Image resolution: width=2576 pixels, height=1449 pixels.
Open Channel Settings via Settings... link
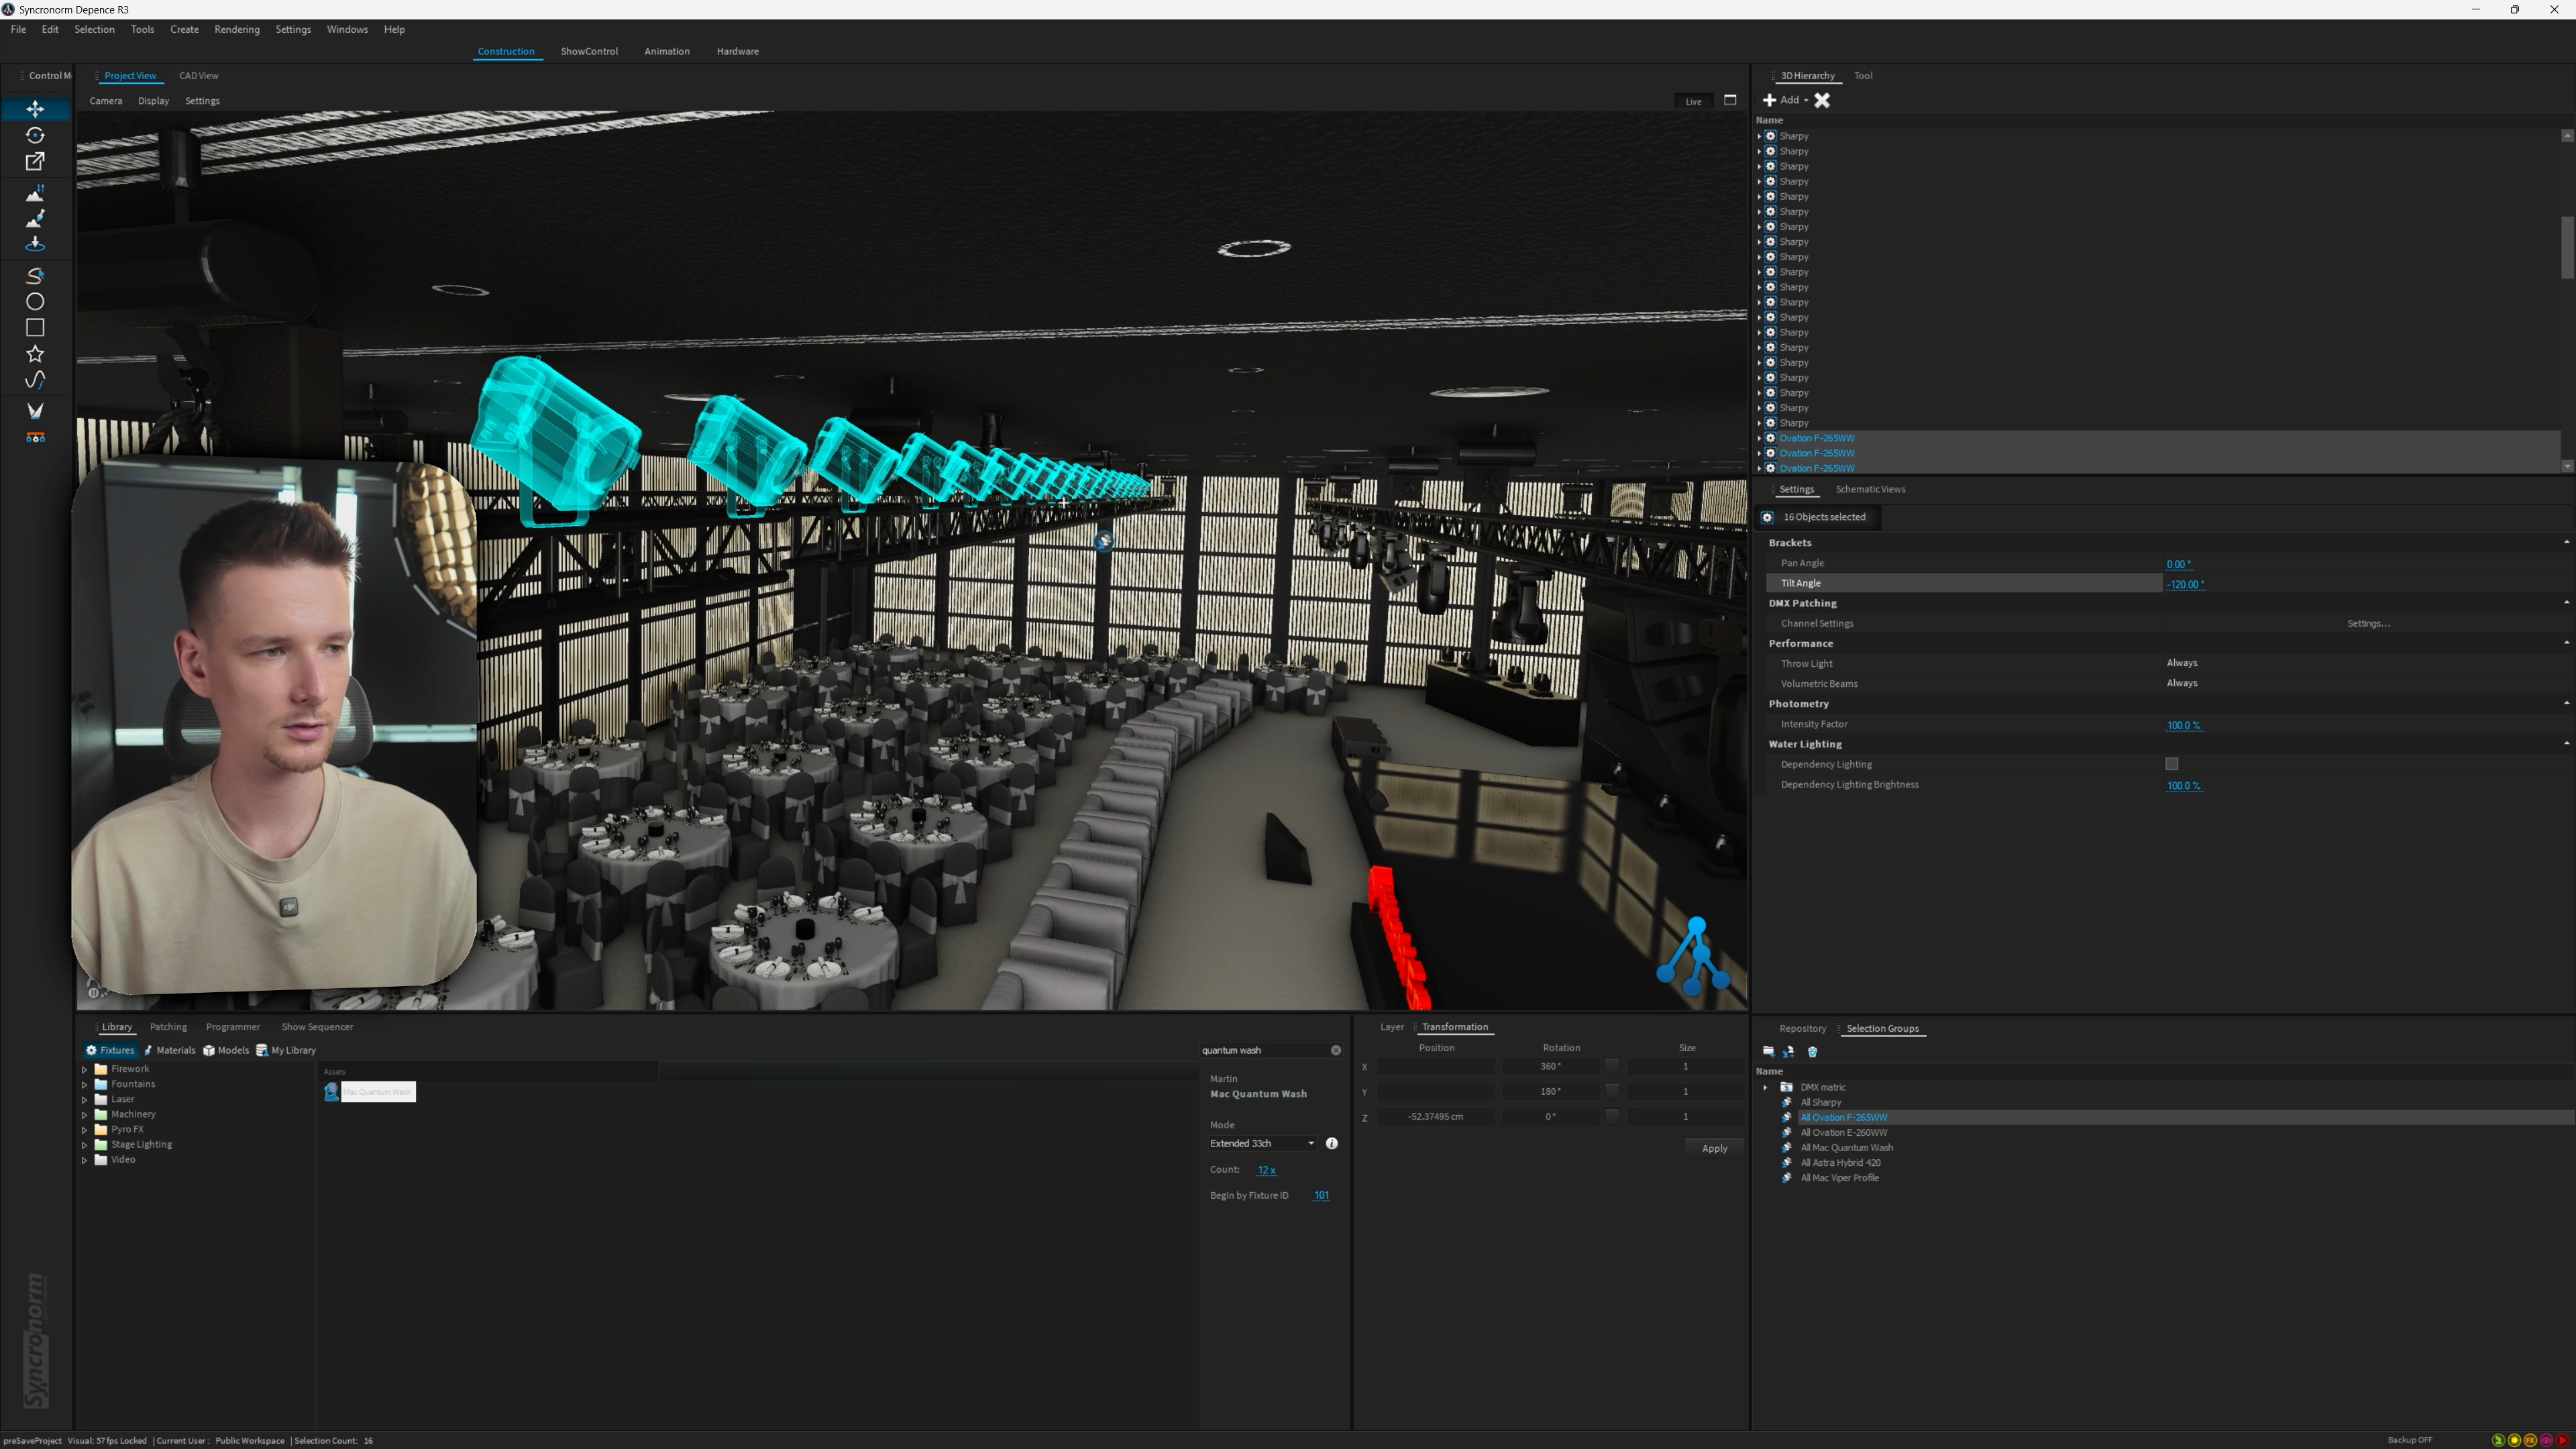[2367, 623]
